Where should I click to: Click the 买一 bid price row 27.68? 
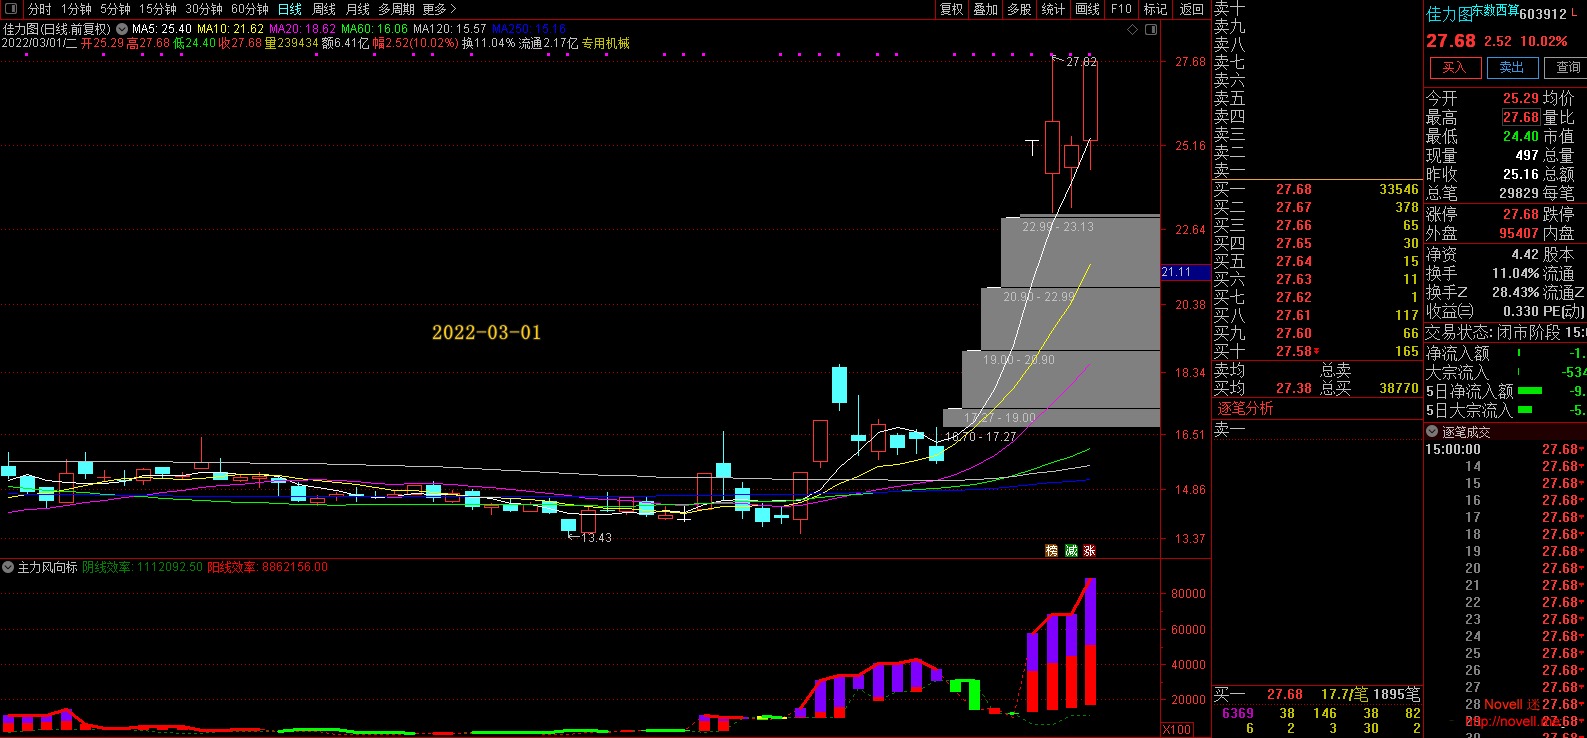pos(1316,189)
